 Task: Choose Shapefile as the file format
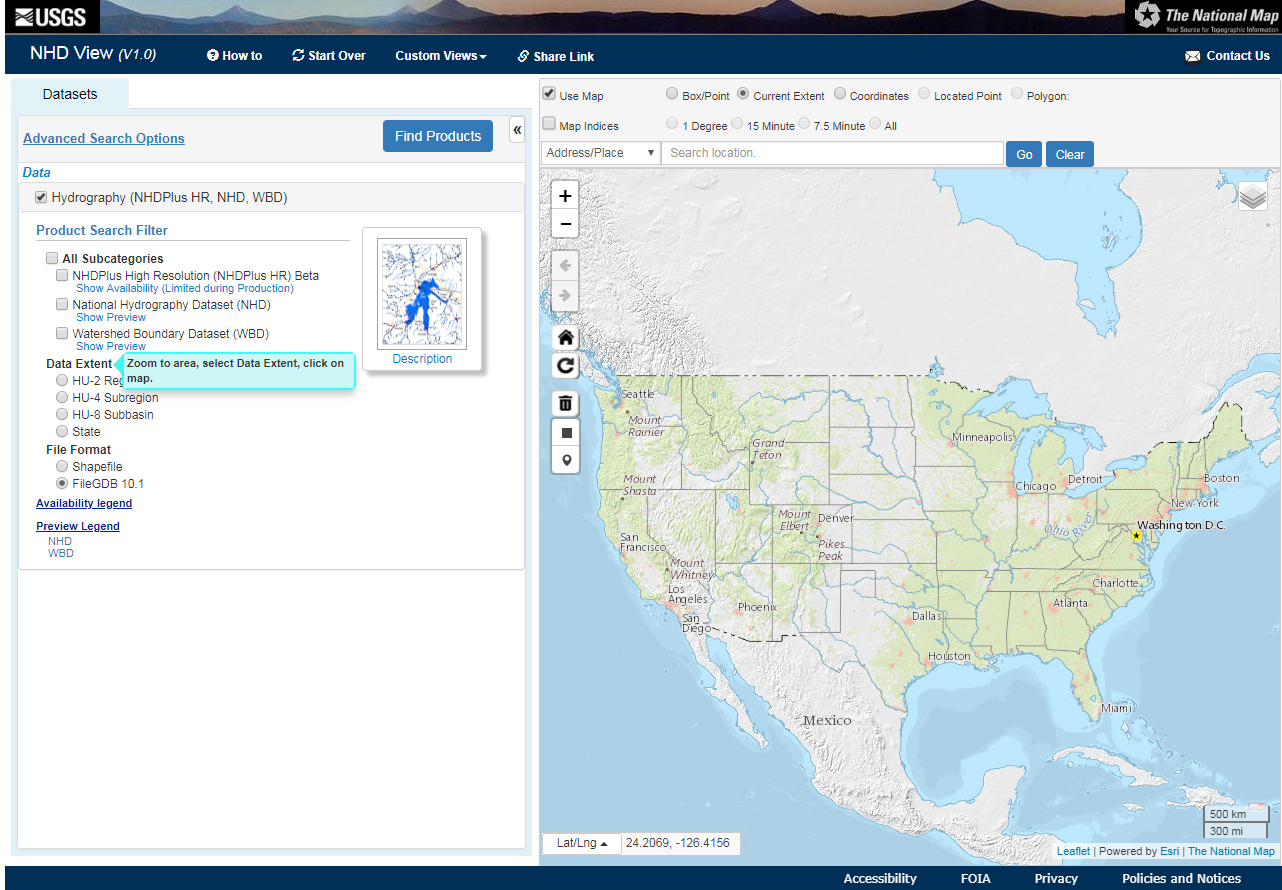[x=61, y=466]
